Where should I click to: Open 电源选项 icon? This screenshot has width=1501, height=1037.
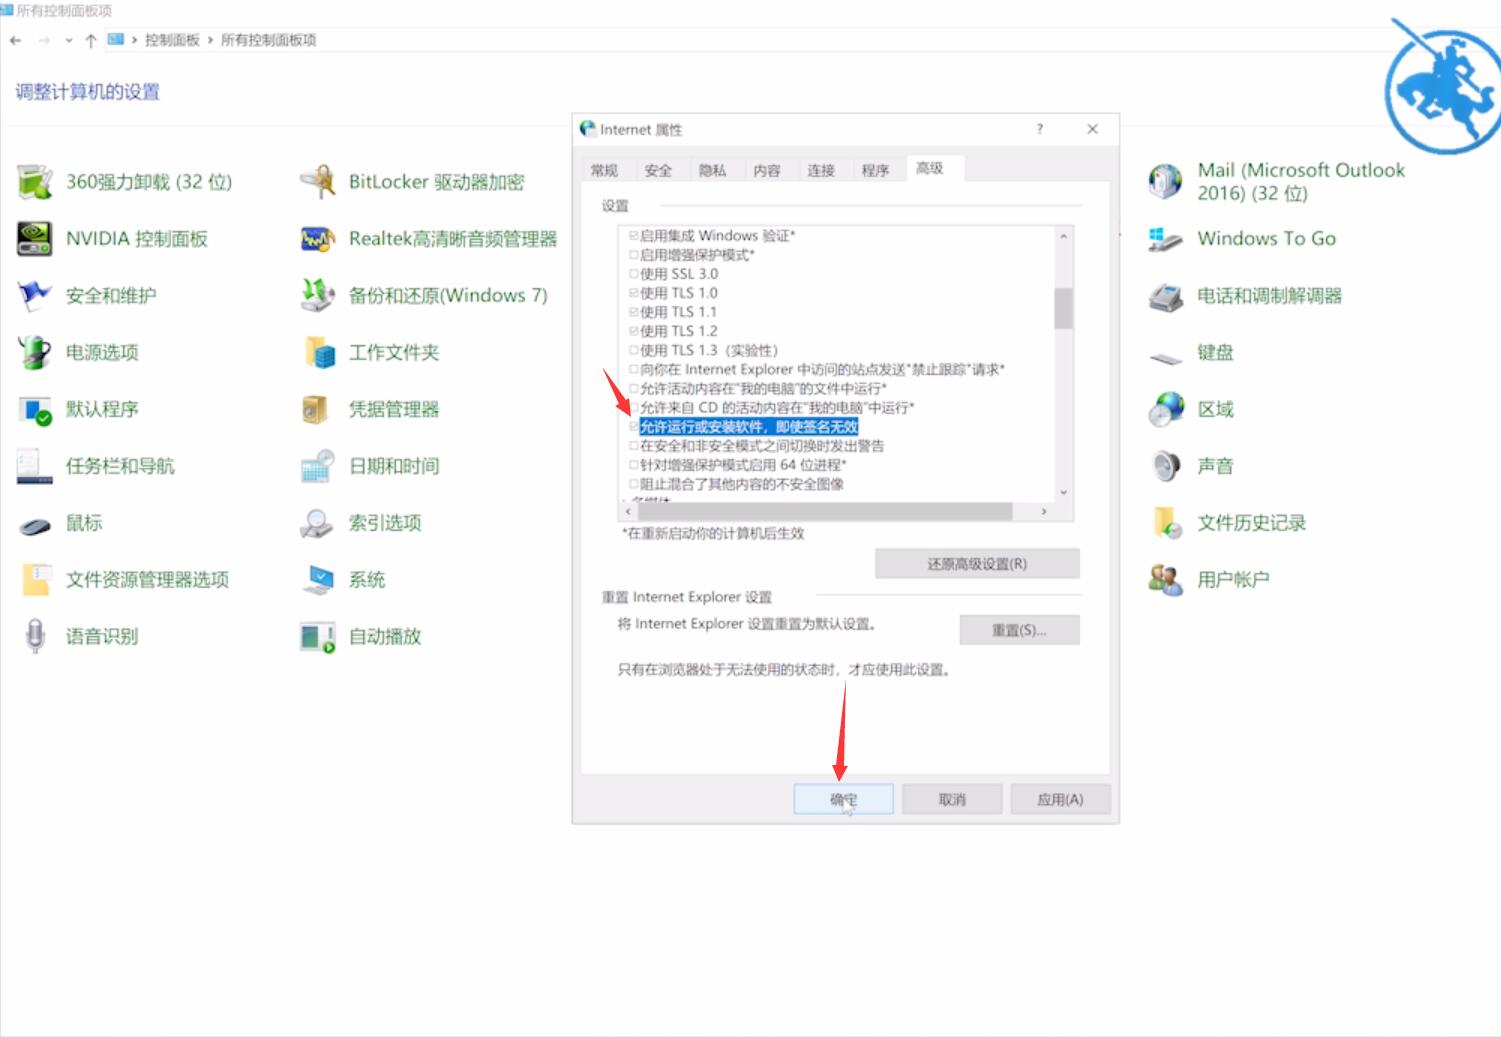[x=34, y=353]
